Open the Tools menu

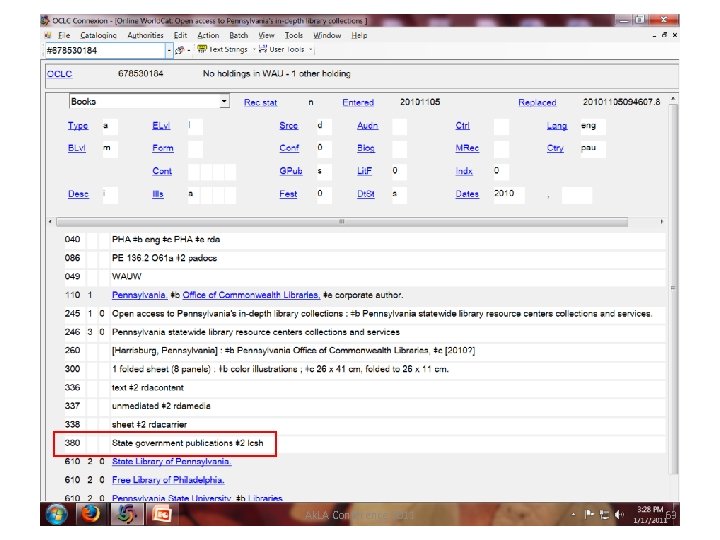pos(293,35)
